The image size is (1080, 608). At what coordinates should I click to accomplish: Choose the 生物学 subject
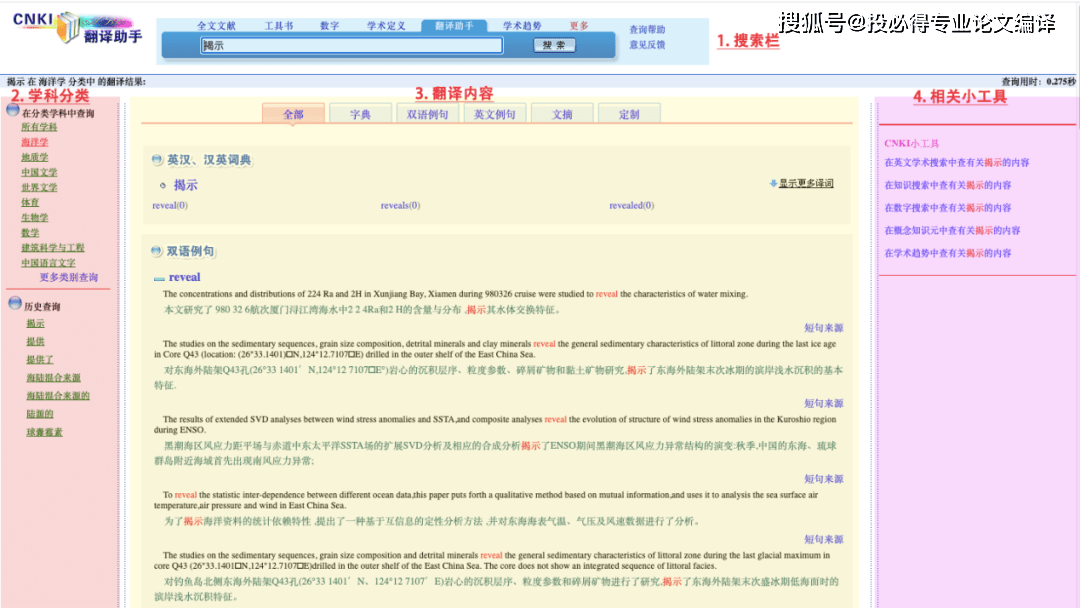coord(34,218)
